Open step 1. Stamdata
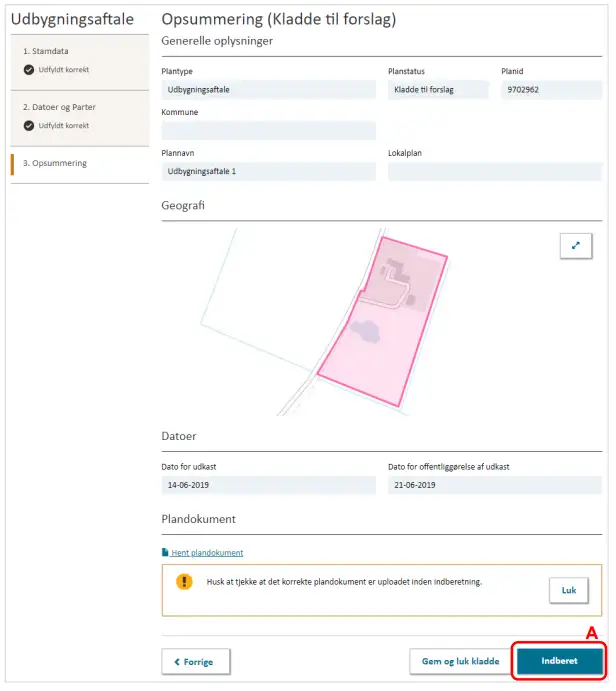Viewport: 616px width, 691px height. [46, 51]
